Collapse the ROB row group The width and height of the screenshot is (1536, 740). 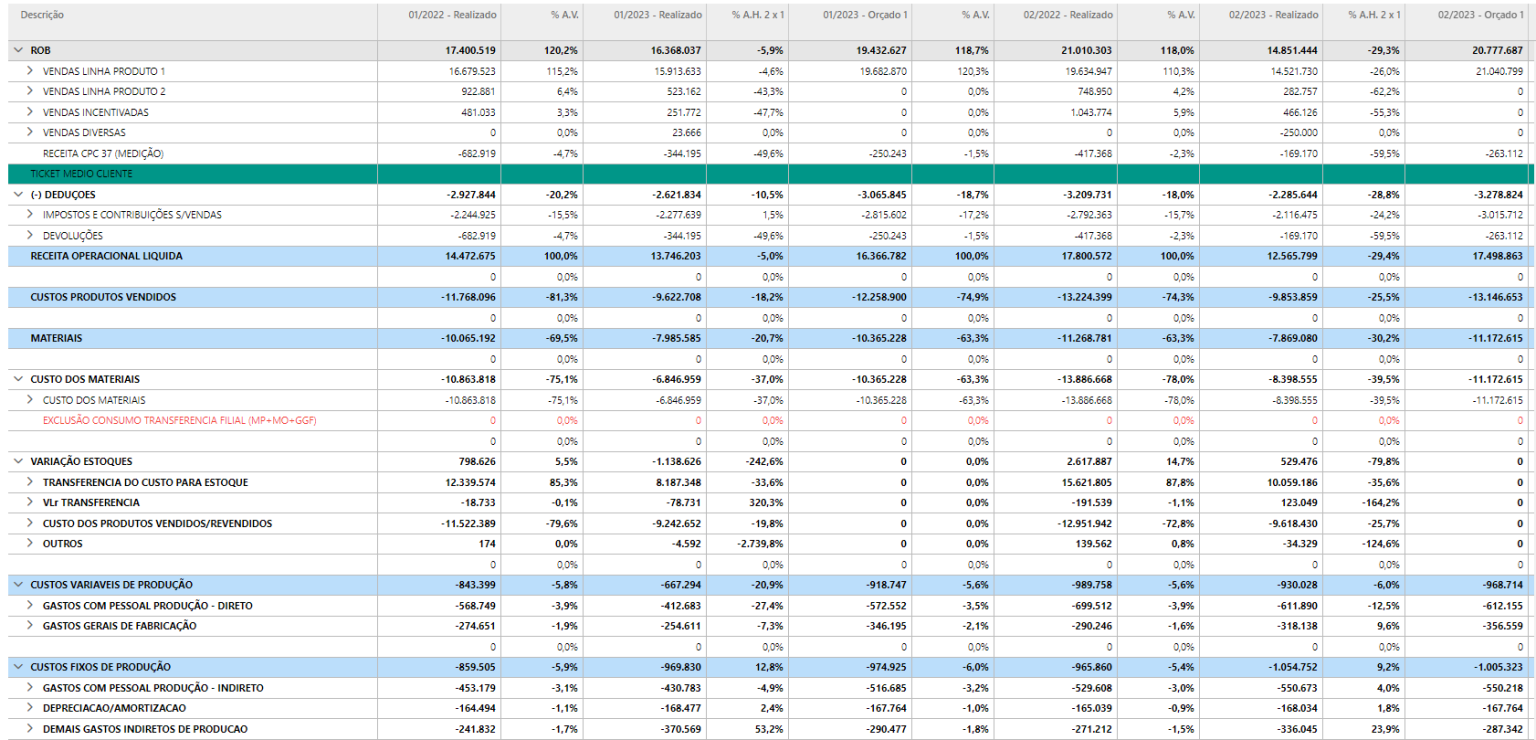18,50
